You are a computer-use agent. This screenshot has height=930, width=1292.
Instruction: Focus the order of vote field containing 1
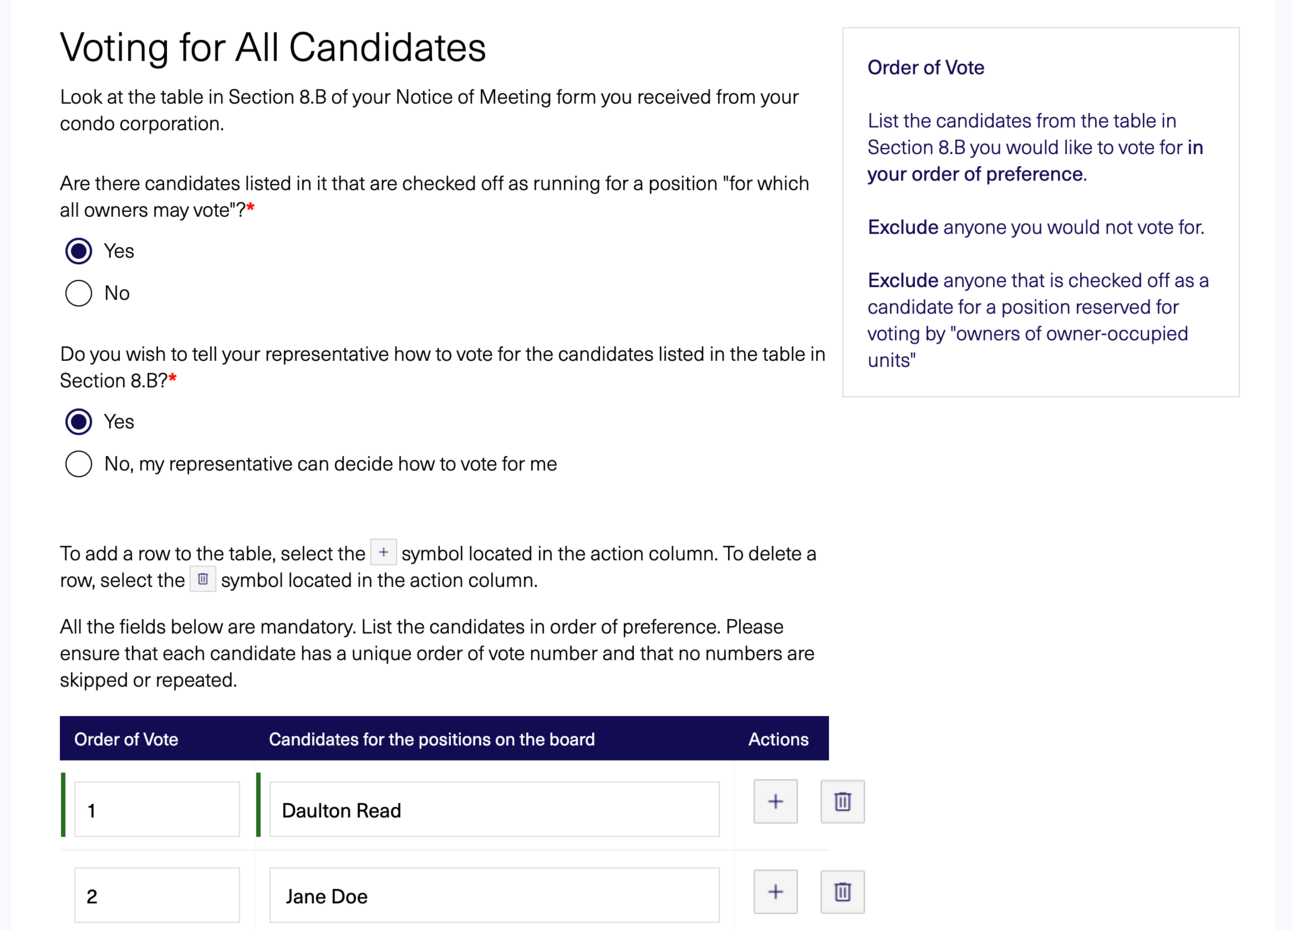157,809
